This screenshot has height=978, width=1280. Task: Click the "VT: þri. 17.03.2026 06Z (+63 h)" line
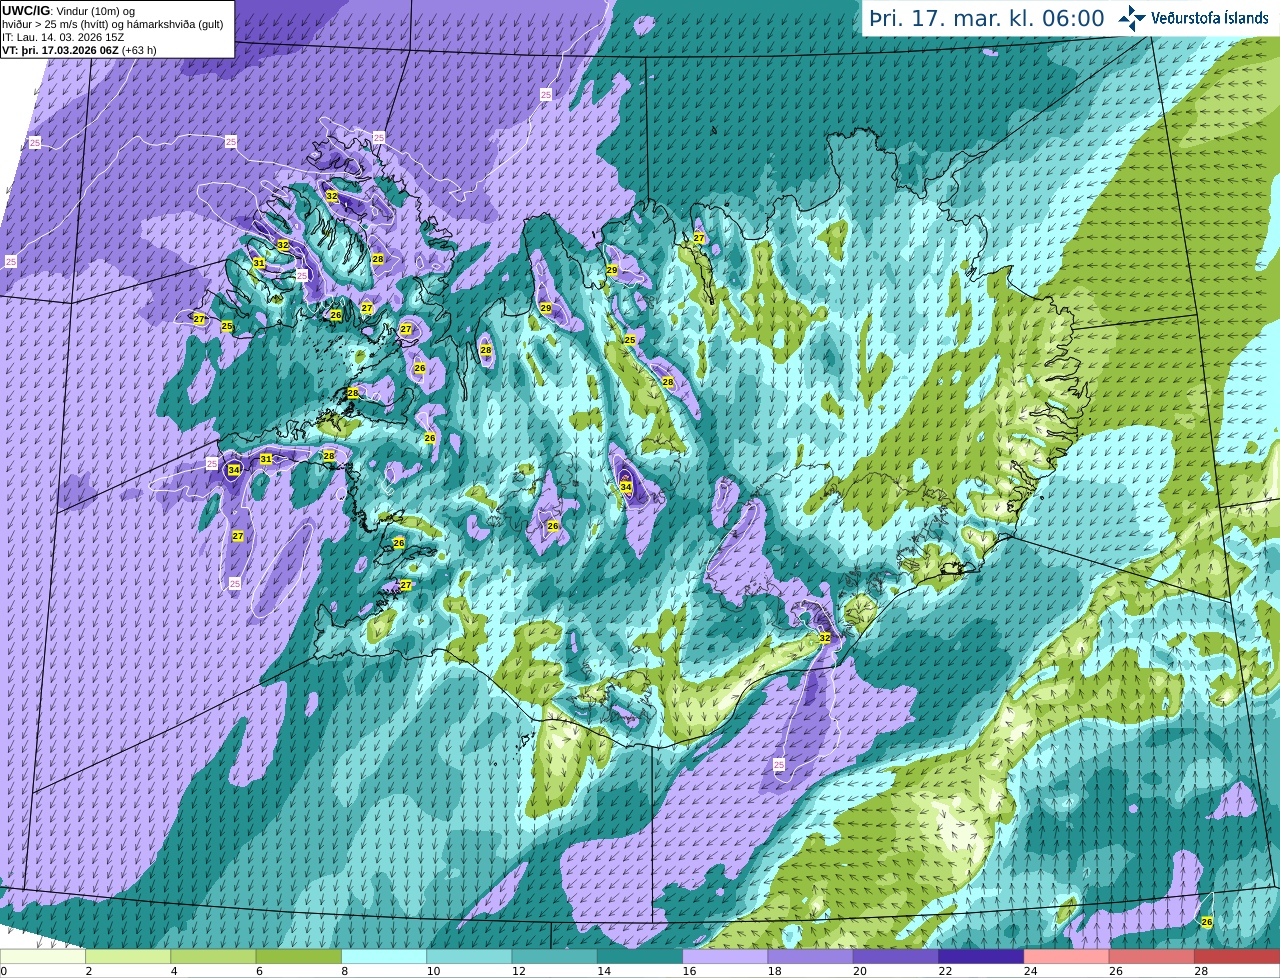pos(79,50)
